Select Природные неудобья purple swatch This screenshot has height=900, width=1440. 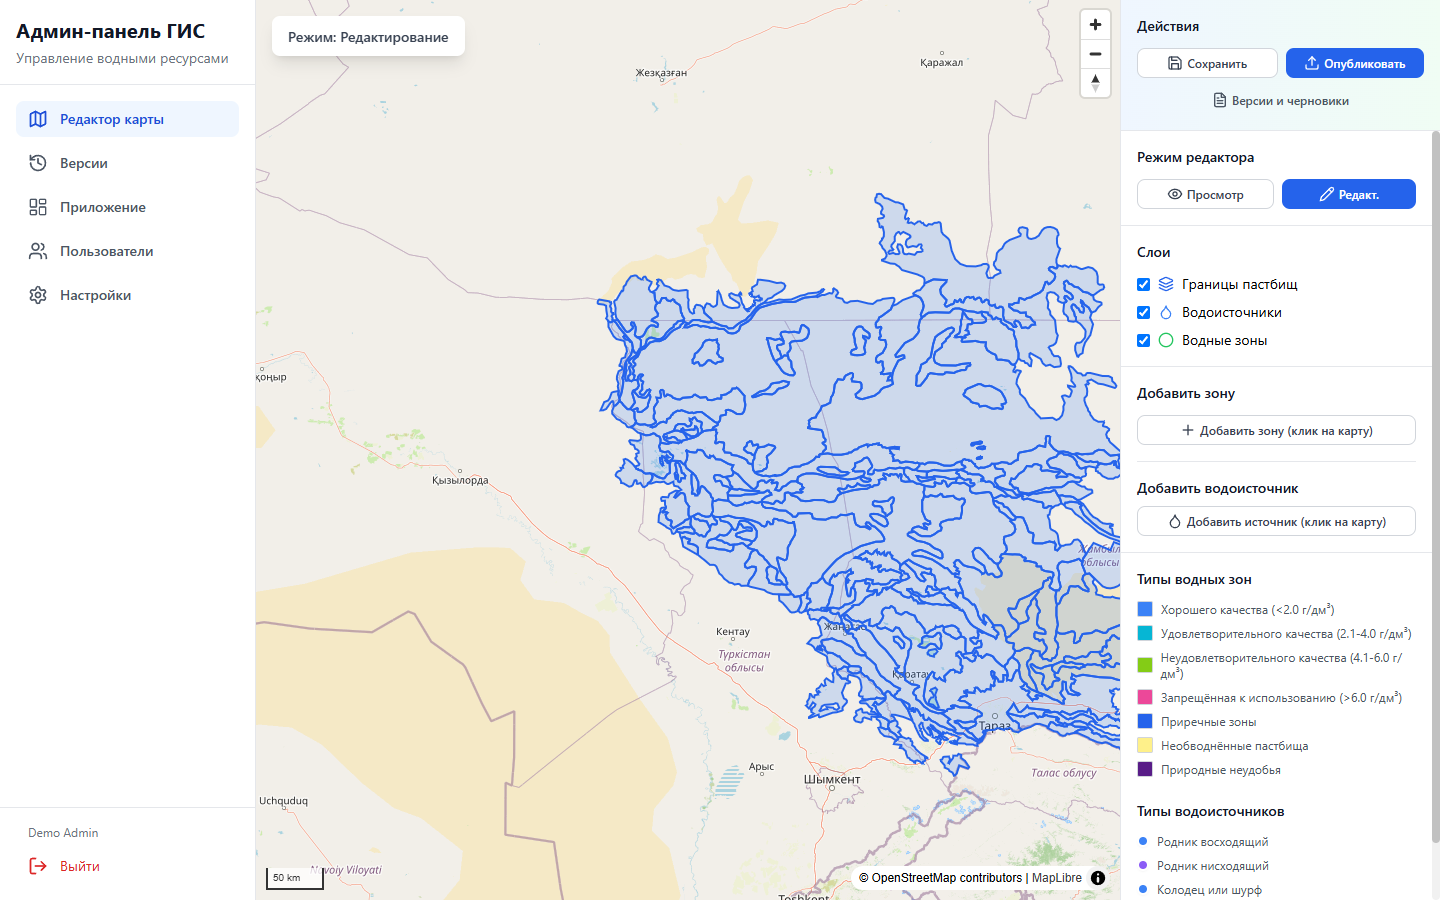(1145, 769)
